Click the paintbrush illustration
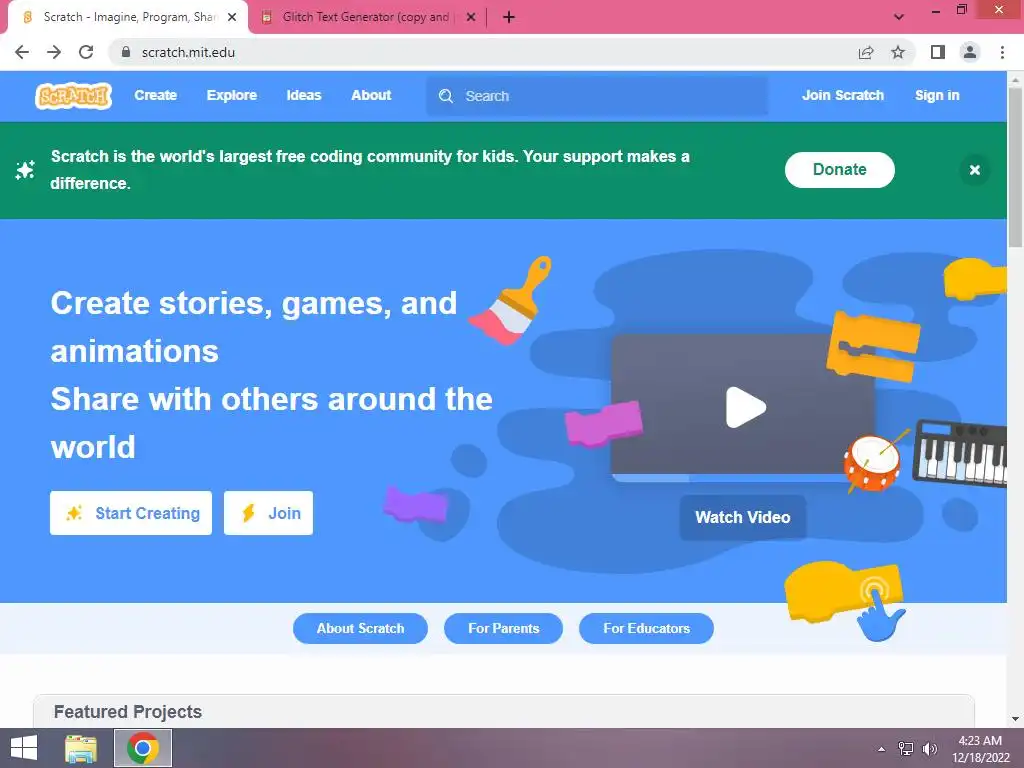This screenshot has height=768, width=1024. coord(511,300)
